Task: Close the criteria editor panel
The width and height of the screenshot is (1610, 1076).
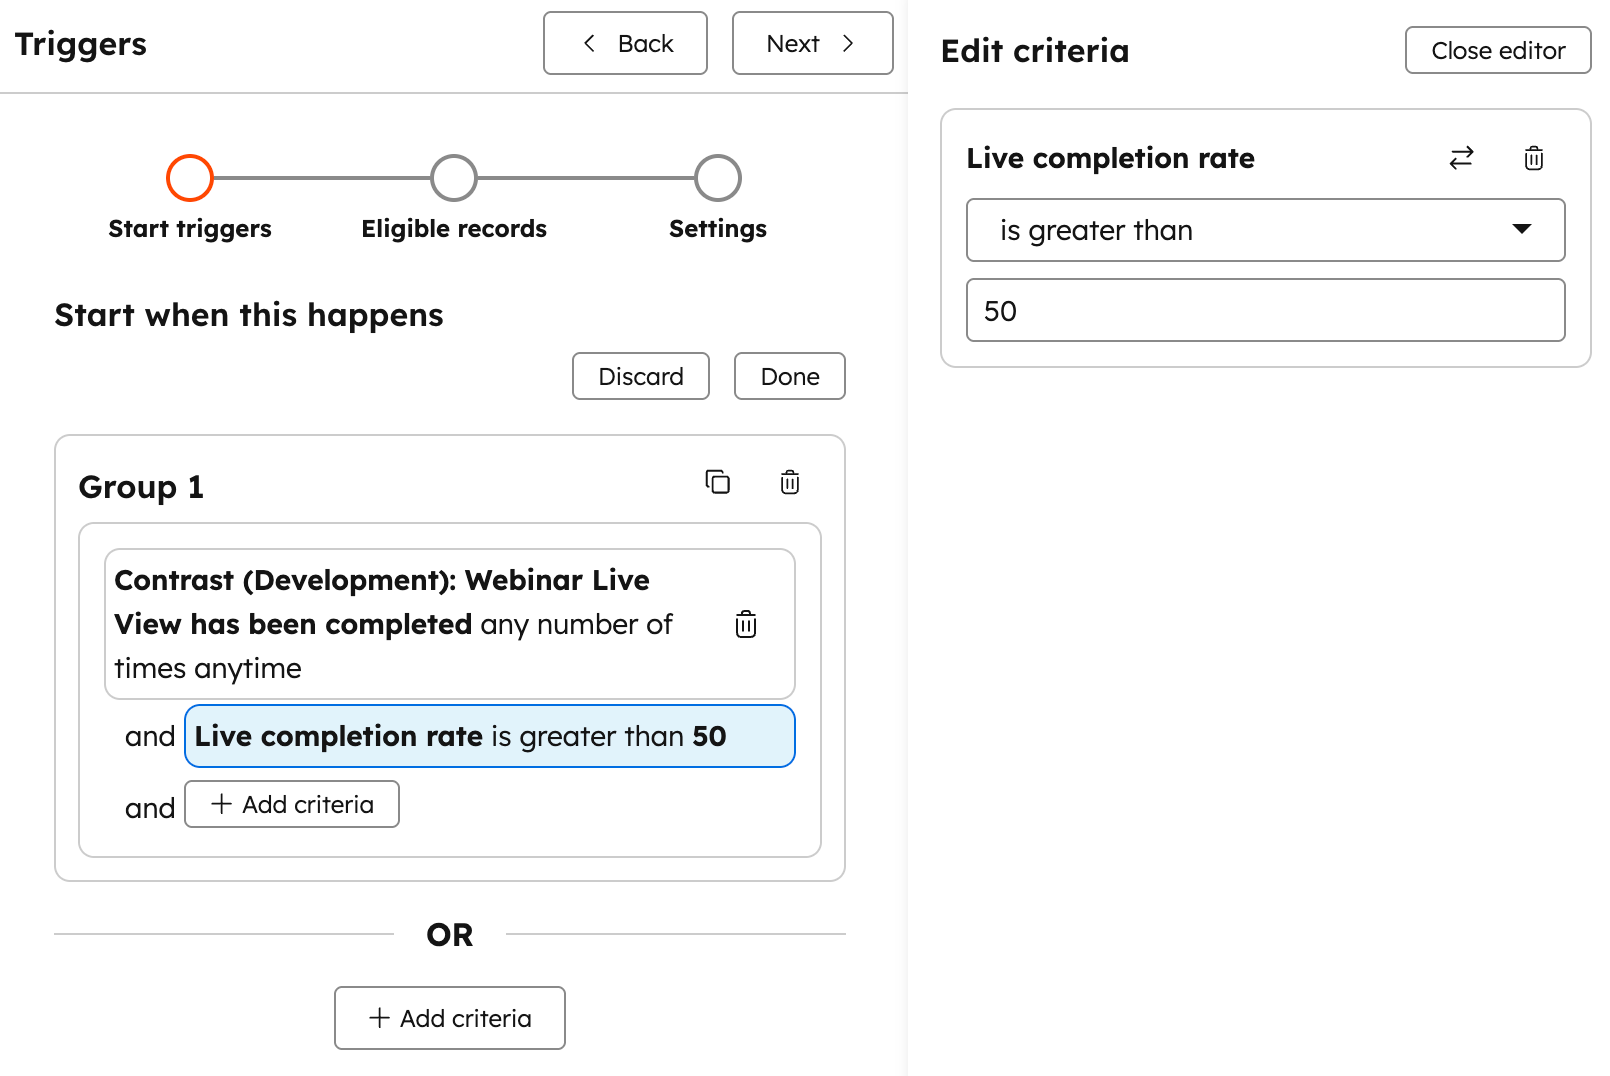Action: [1497, 50]
